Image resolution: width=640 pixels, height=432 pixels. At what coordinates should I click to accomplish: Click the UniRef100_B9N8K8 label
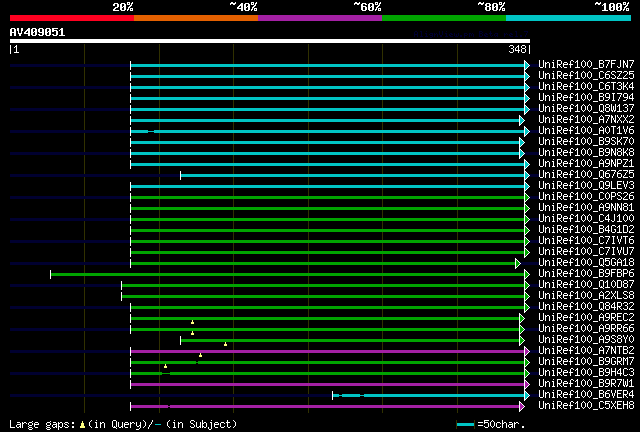coord(586,153)
